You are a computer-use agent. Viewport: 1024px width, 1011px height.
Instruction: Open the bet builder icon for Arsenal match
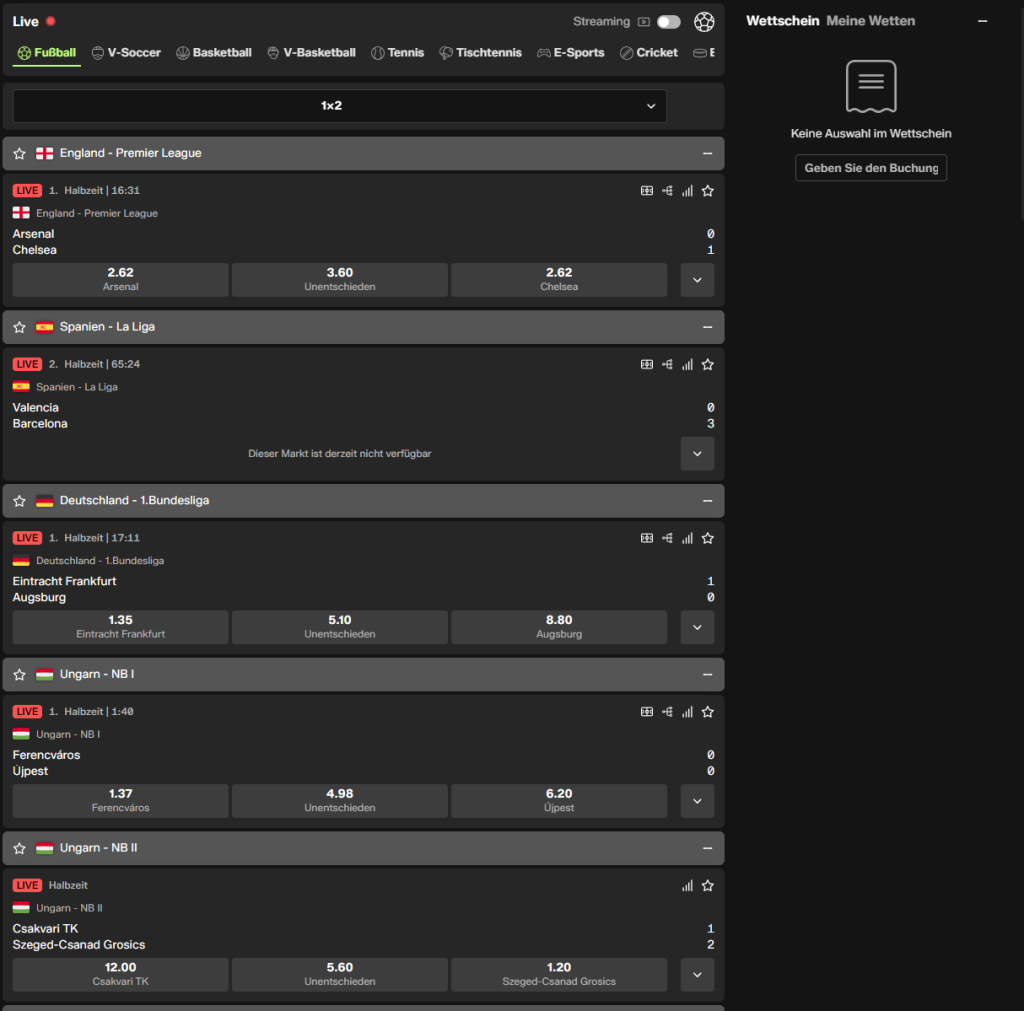667,191
